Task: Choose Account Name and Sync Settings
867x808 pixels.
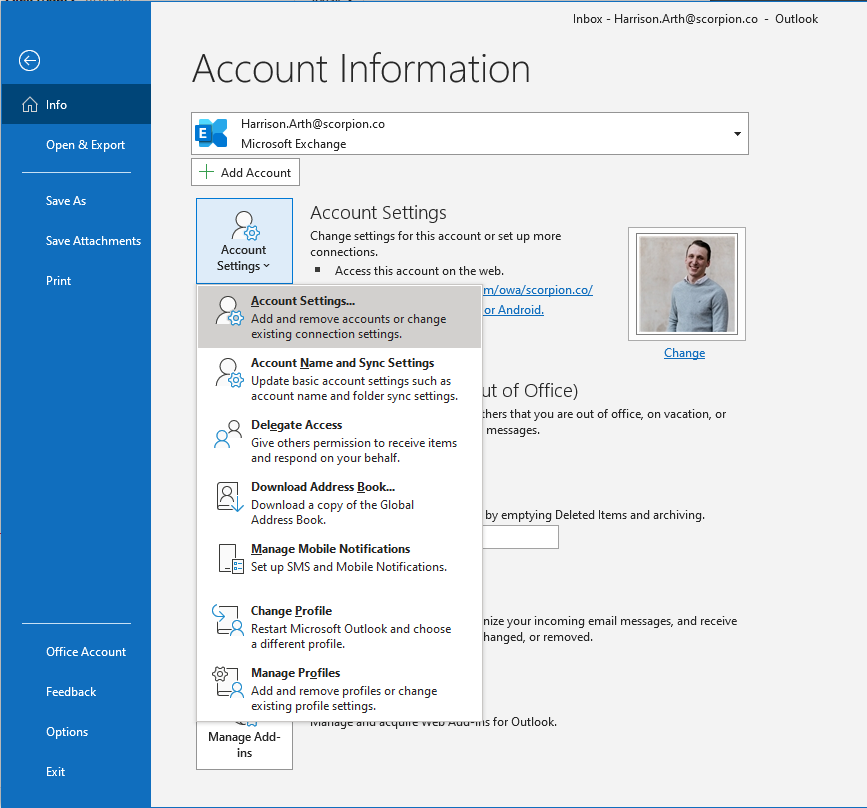Action: [340, 379]
